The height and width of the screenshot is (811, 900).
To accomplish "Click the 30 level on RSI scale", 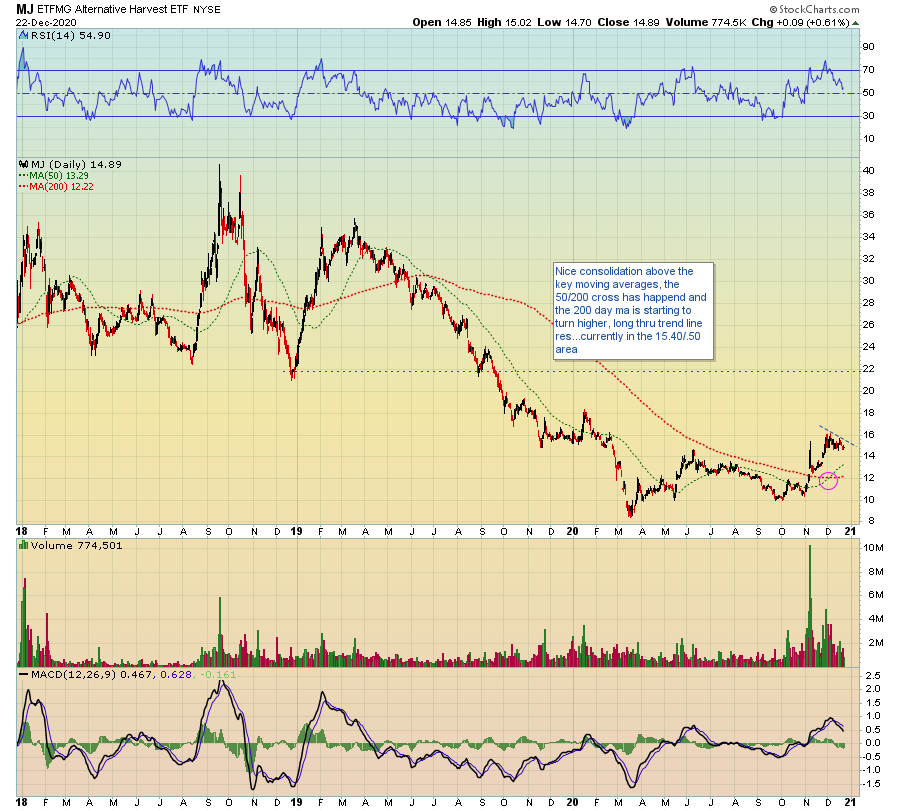I will coord(868,116).
